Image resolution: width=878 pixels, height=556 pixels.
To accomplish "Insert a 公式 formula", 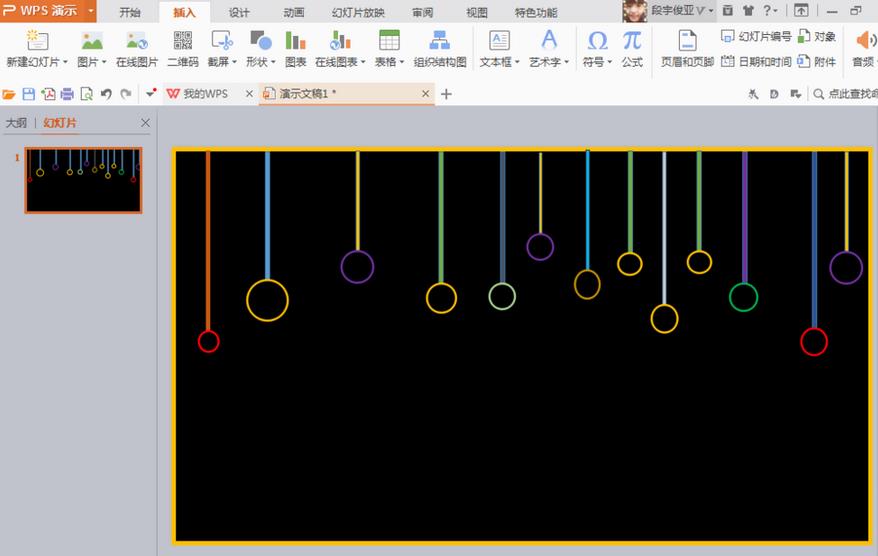I will coord(632,49).
